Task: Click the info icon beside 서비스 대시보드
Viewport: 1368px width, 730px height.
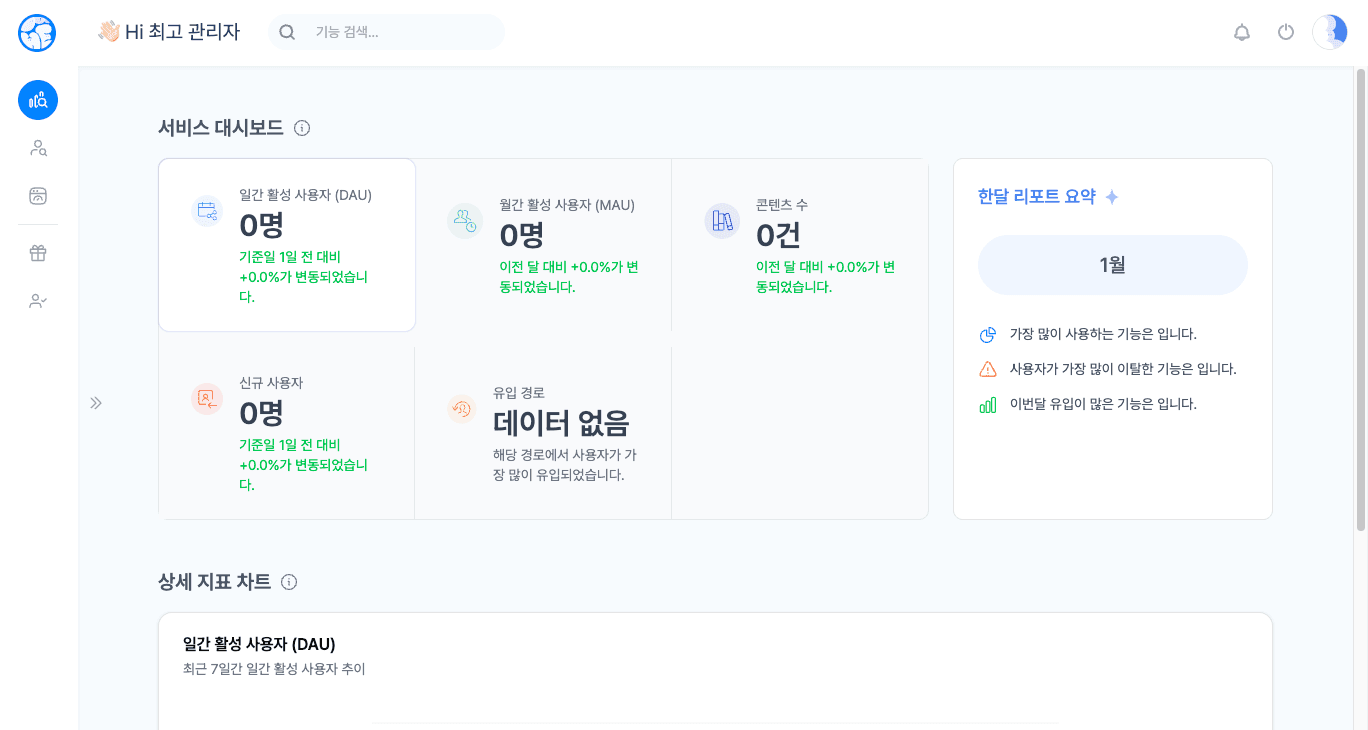Action: [302, 128]
